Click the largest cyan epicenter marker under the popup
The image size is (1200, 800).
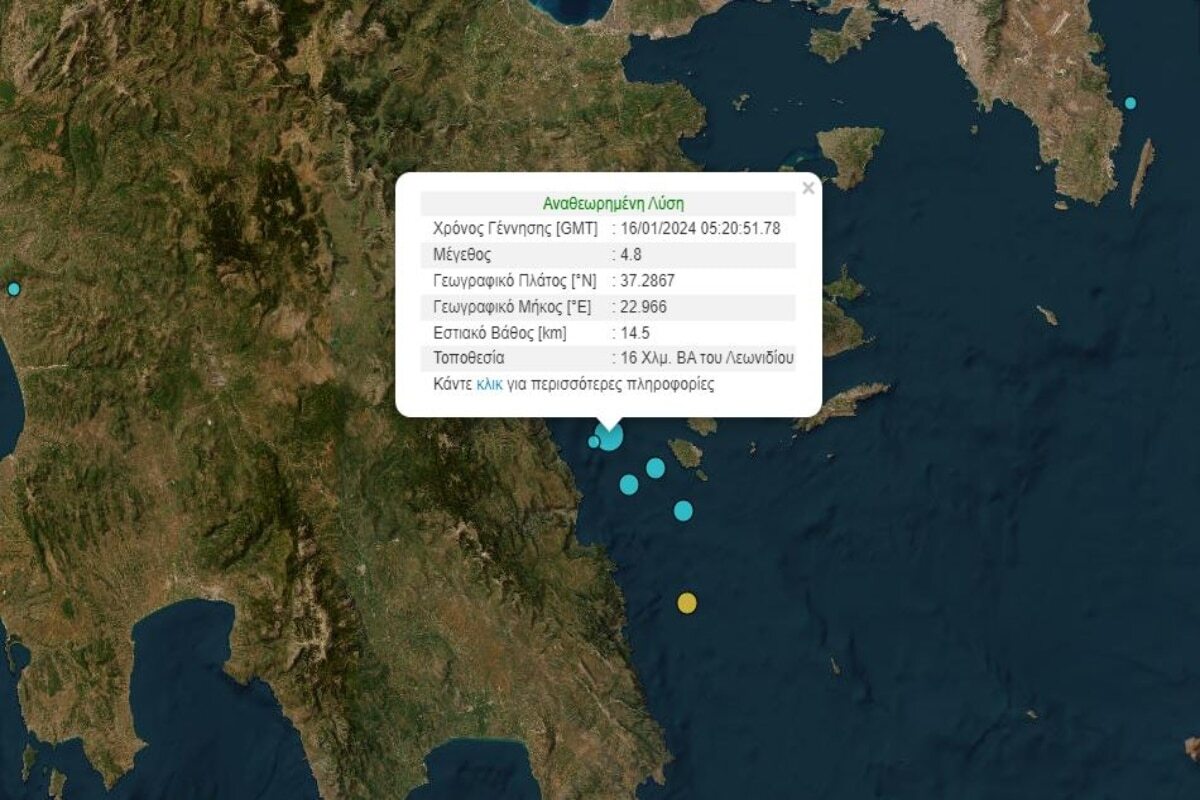pyautogui.click(x=610, y=437)
